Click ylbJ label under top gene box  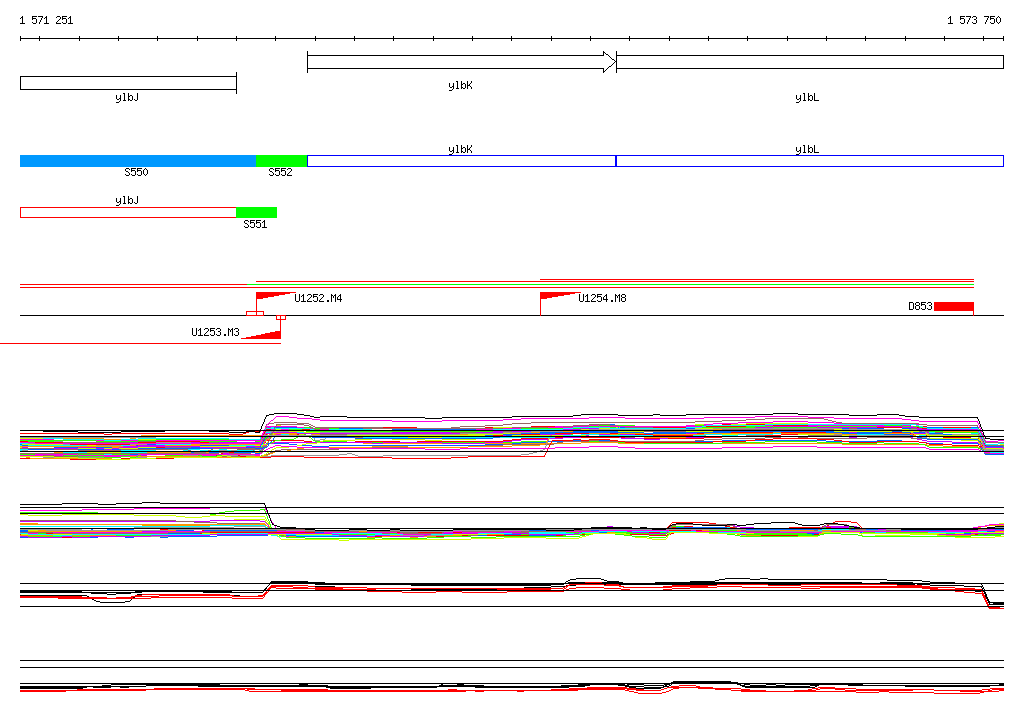pos(127,97)
